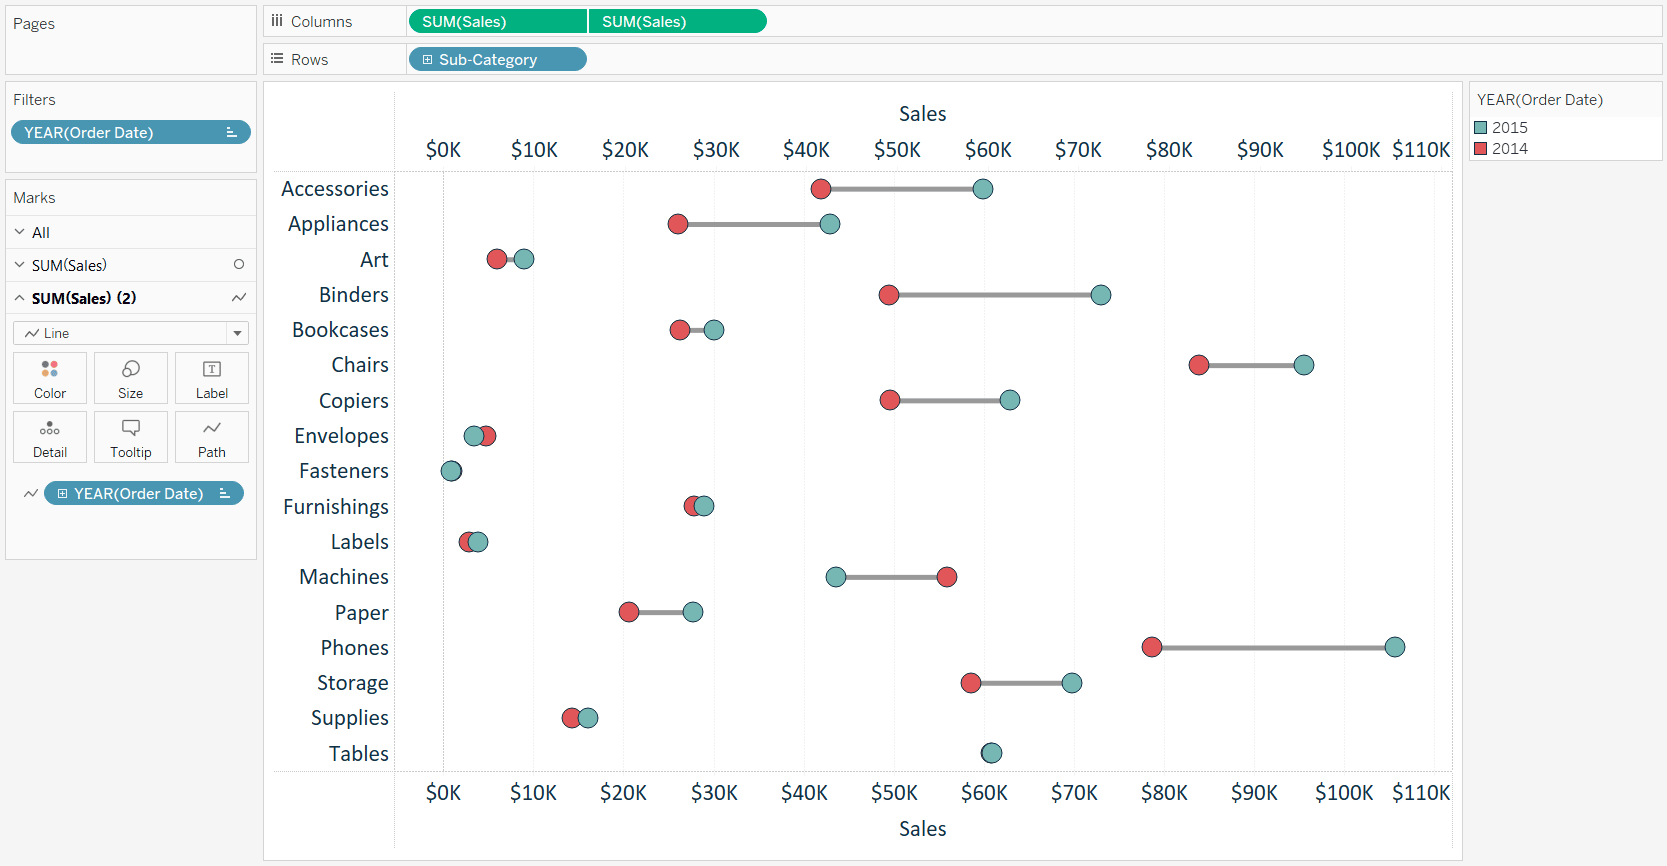1667x866 pixels.
Task: Expand the All marks section
Action: point(19,232)
